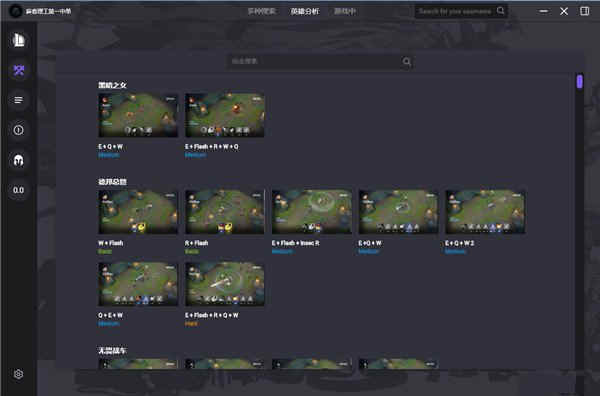Click the combo search magnifier icon
Viewport: 600px width, 396px height.
pyautogui.click(x=406, y=62)
